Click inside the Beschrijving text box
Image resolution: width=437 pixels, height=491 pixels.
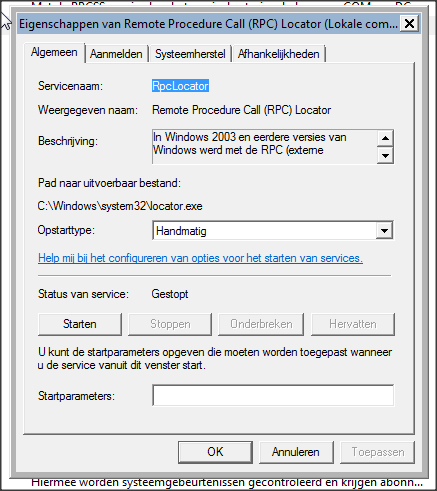265,147
